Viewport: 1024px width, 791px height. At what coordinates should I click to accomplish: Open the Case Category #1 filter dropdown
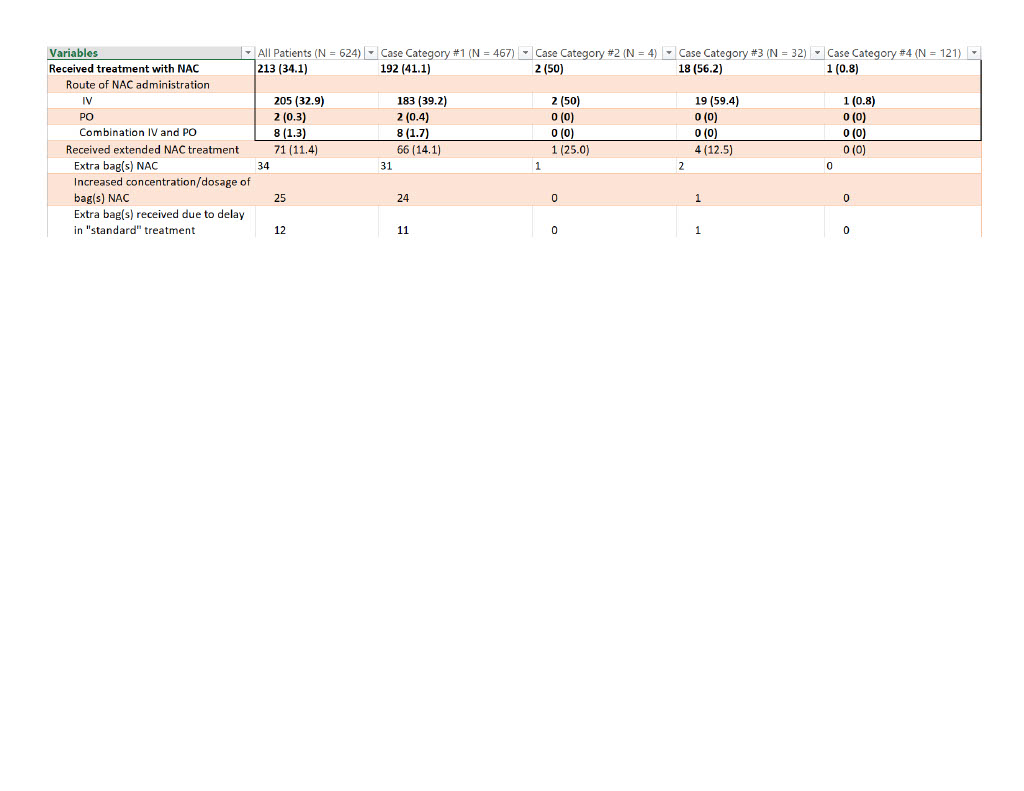(525, 53)
